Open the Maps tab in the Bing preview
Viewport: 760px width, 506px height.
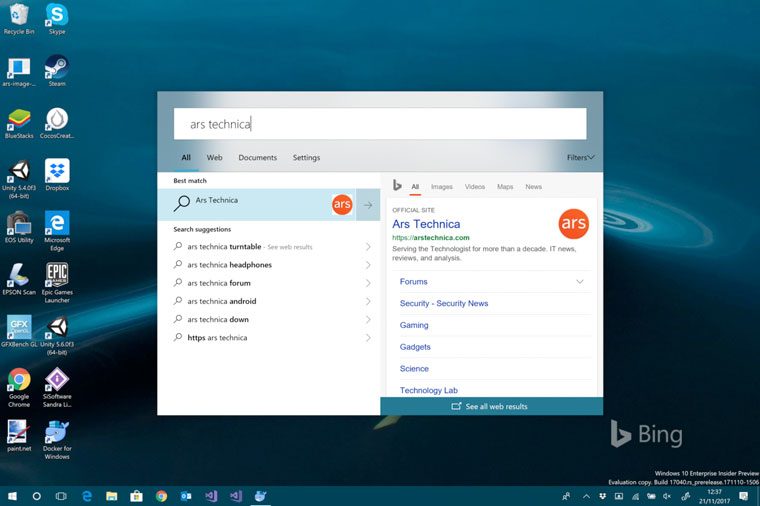point(505,187)
